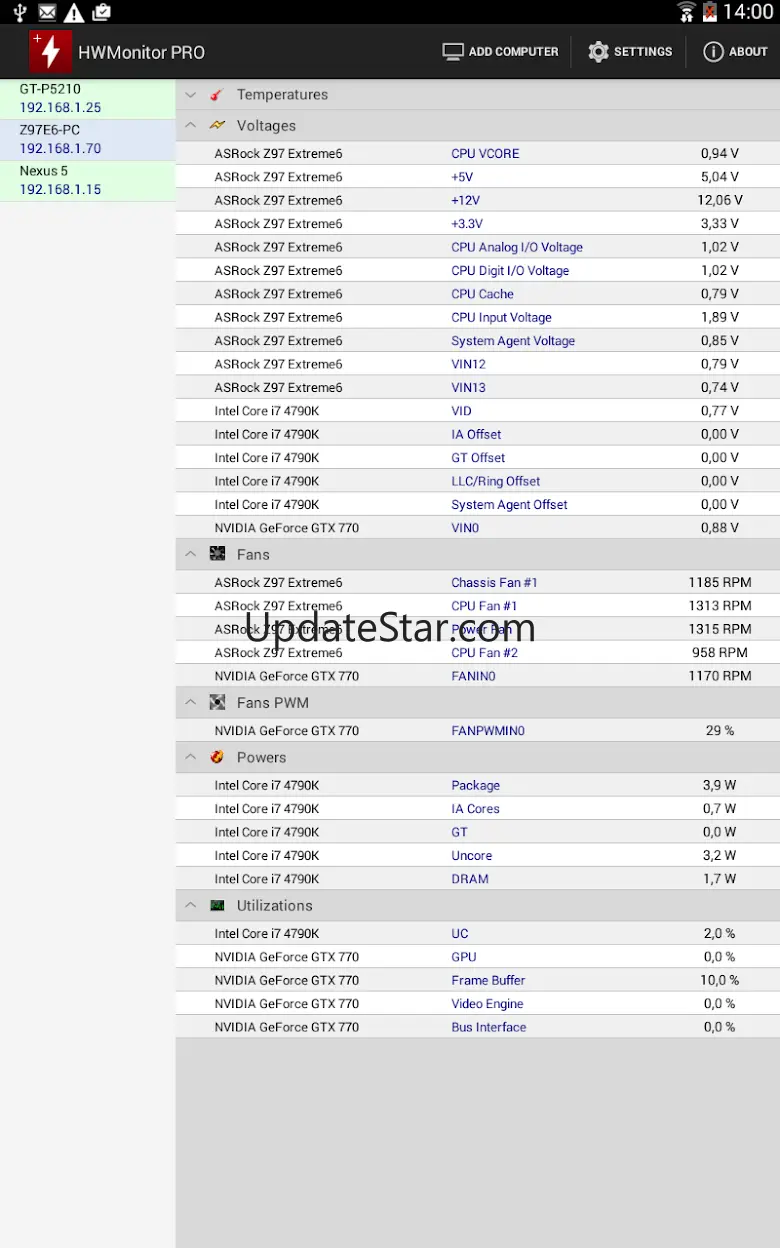
Task: Click the Temperatures section title
Action: tap(282, 95)
